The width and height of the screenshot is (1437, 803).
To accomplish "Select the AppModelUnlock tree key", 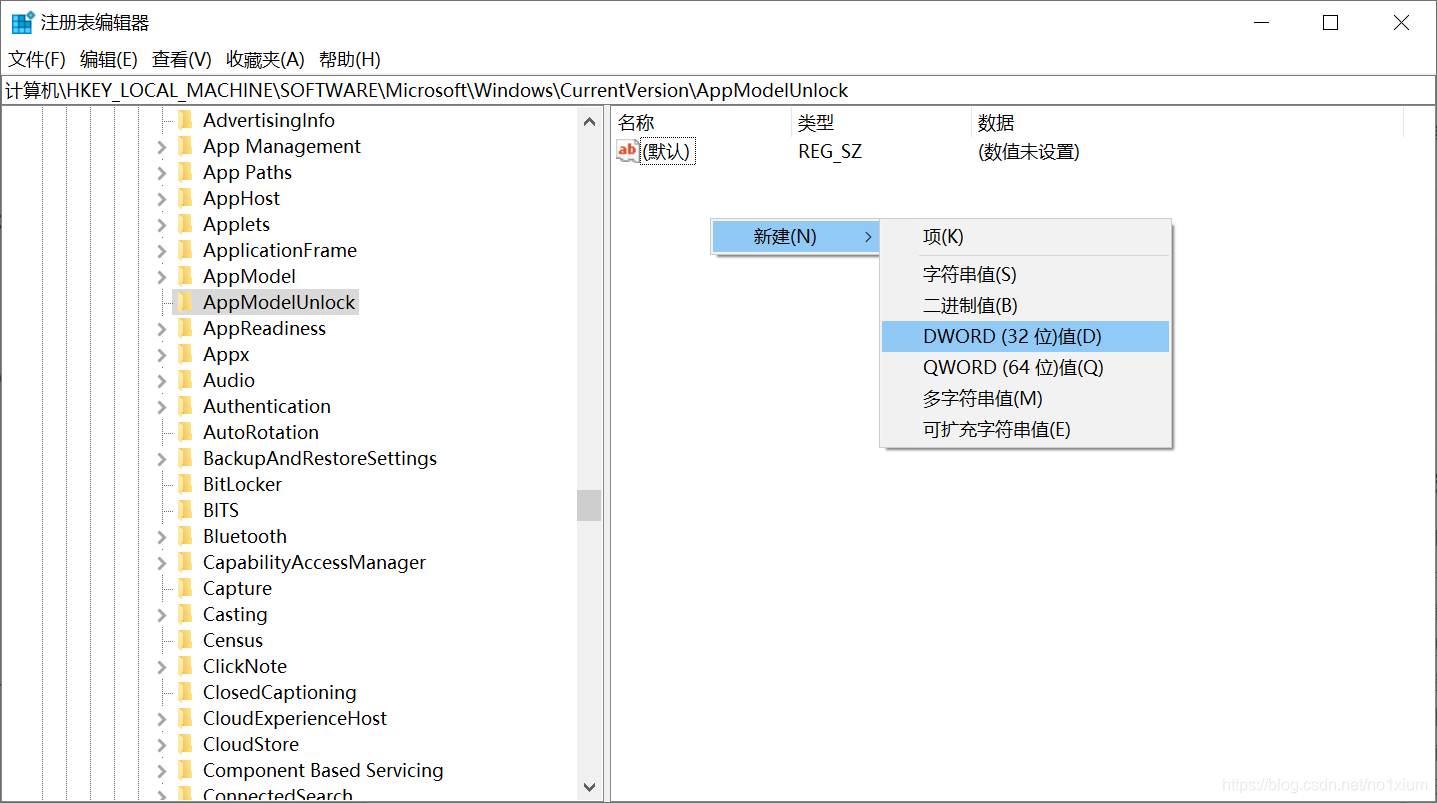I will pyautogui.click(x=279, y=302).
